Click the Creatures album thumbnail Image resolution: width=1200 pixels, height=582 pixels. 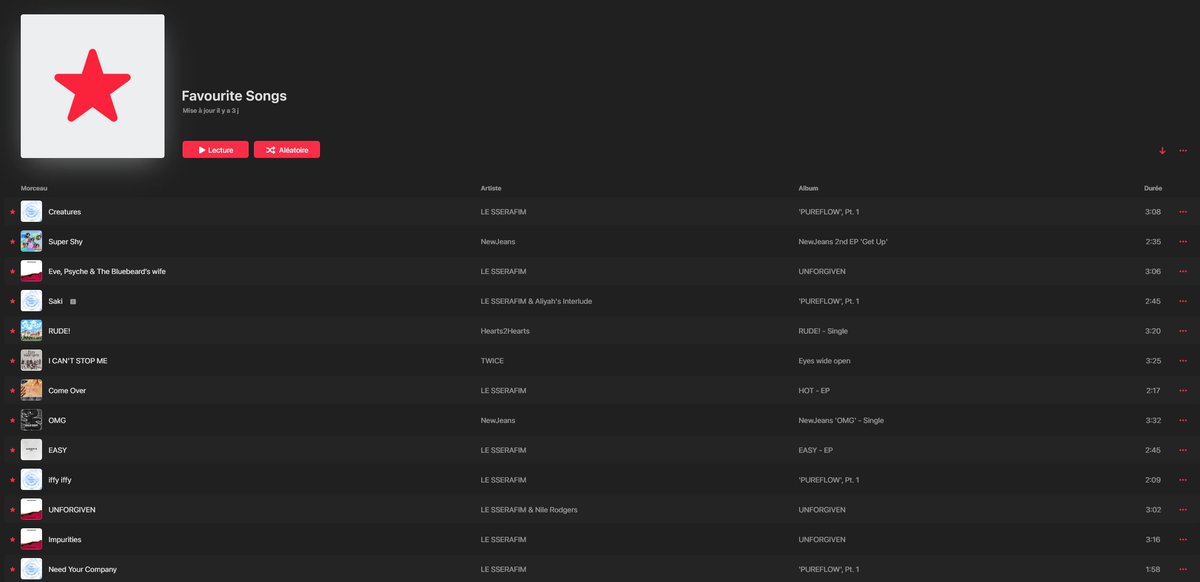click(31, 212)
